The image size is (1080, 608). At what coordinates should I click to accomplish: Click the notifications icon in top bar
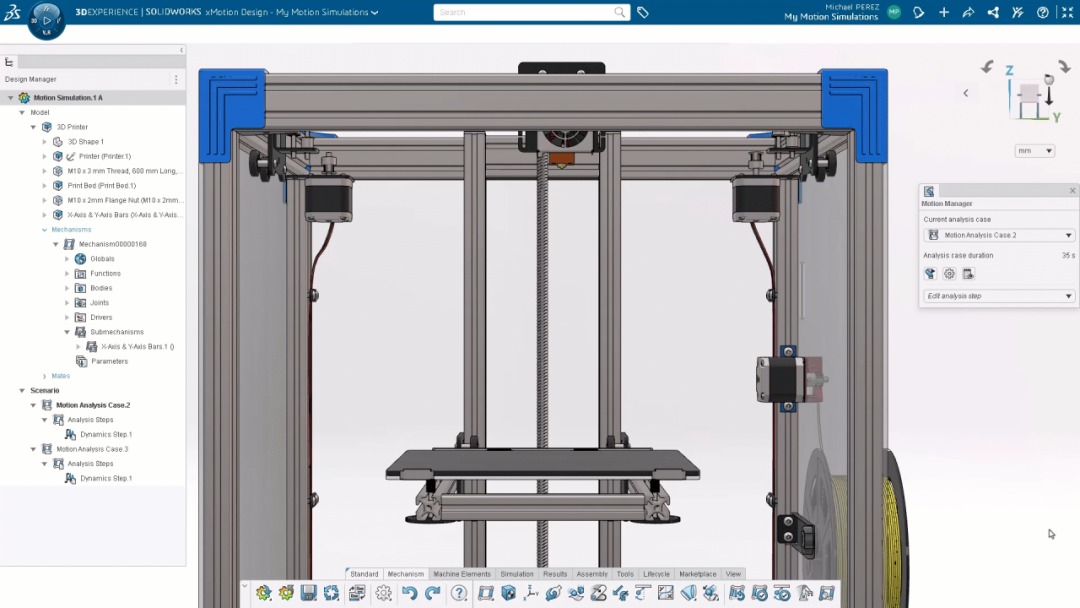click(x=918, y=12)
